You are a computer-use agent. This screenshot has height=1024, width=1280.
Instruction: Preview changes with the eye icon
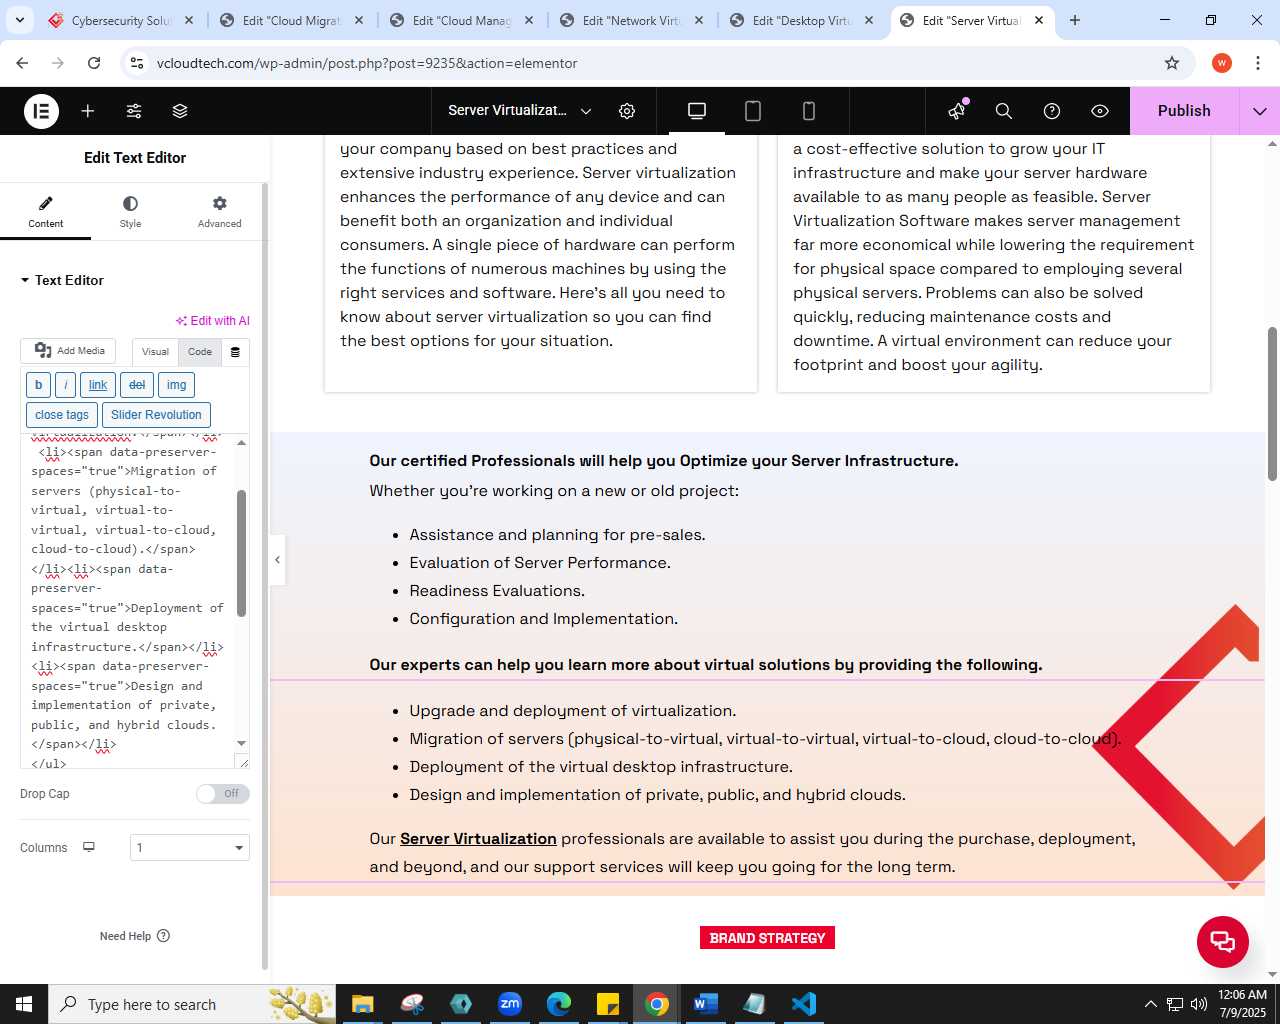tap(1100, 111)
